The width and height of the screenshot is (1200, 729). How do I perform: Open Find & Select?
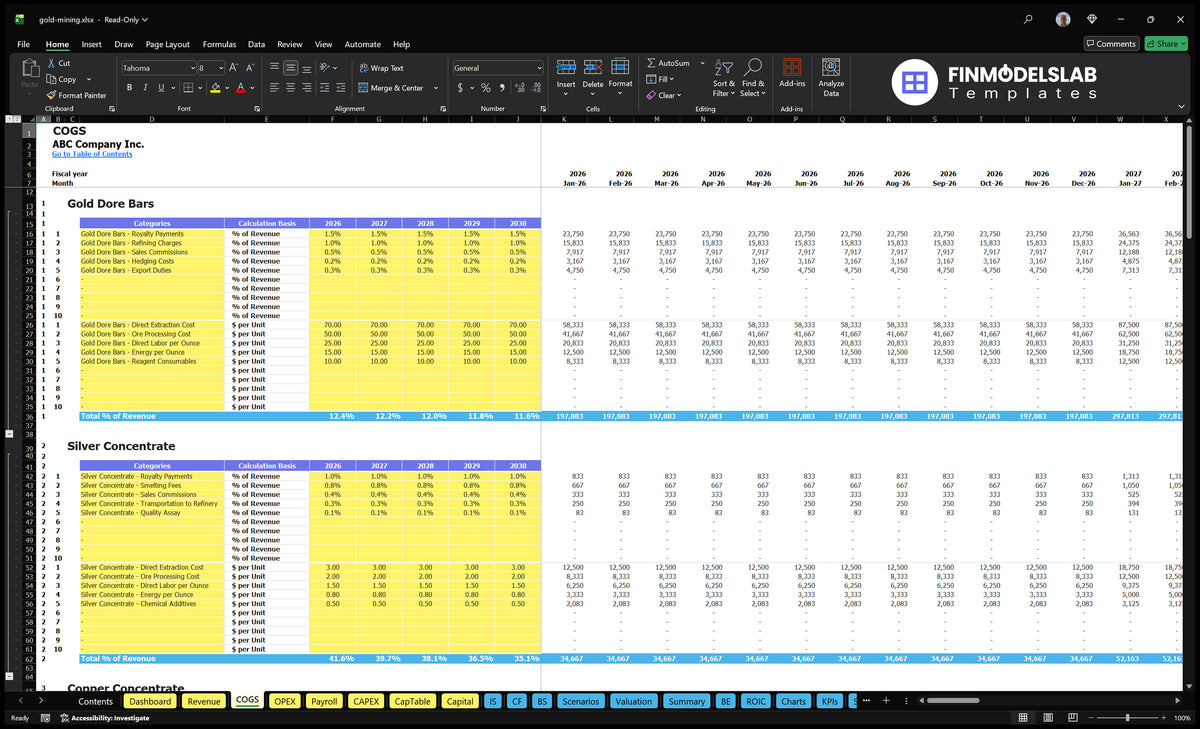coord(753,77)
